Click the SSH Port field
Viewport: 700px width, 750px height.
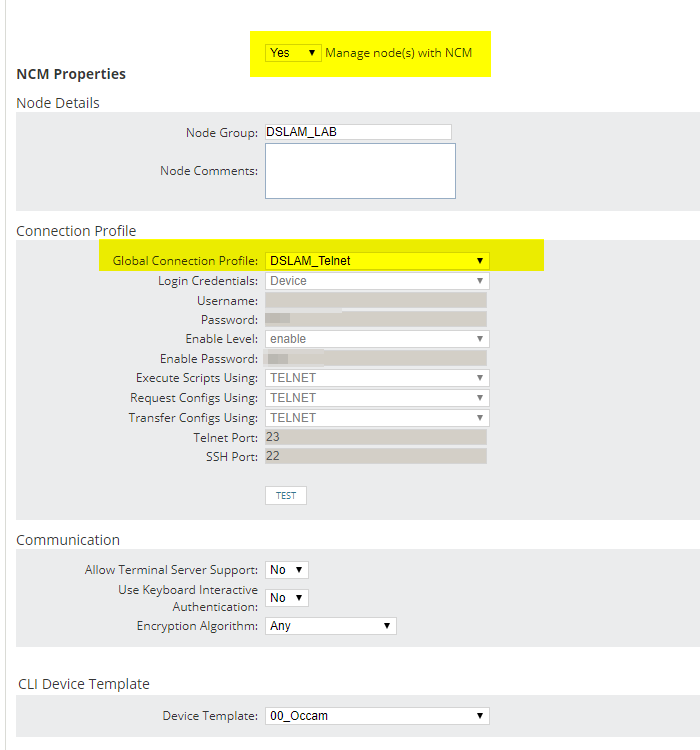click(x=376, y=456)
